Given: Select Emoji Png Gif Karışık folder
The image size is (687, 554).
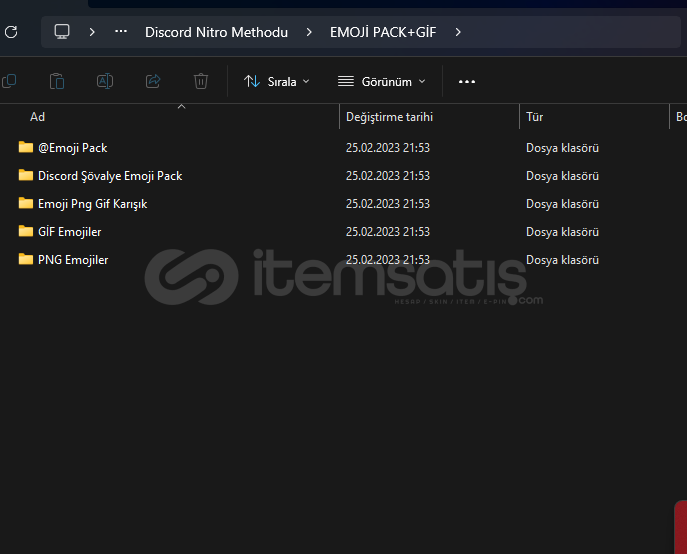Looking at the screenshot, I should click(x=92, y=204).
